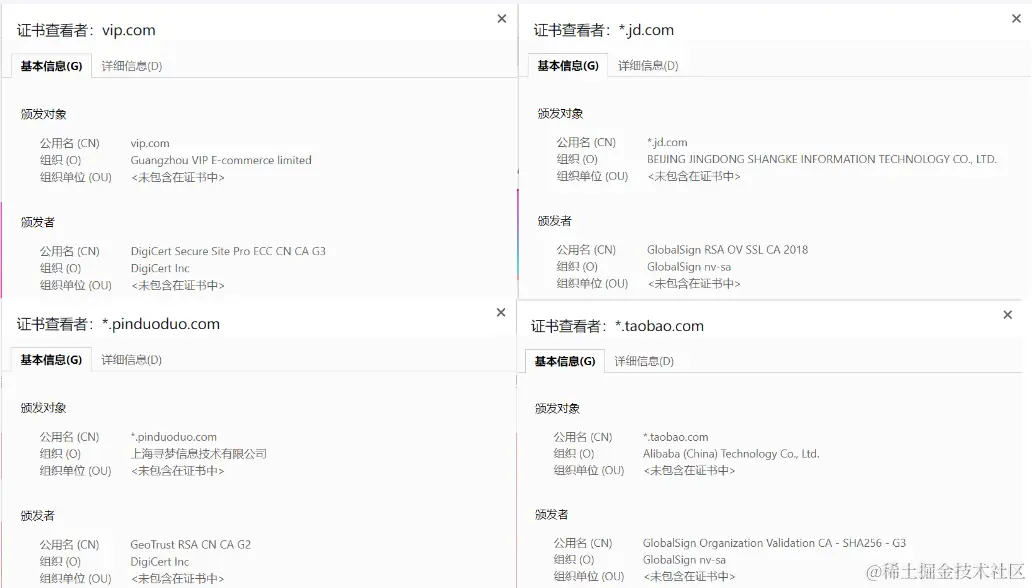This screenshot has height=588, width=1032.
Task: Close the *.pinduoduo.com certificate viewer
Action: point(501,312)
